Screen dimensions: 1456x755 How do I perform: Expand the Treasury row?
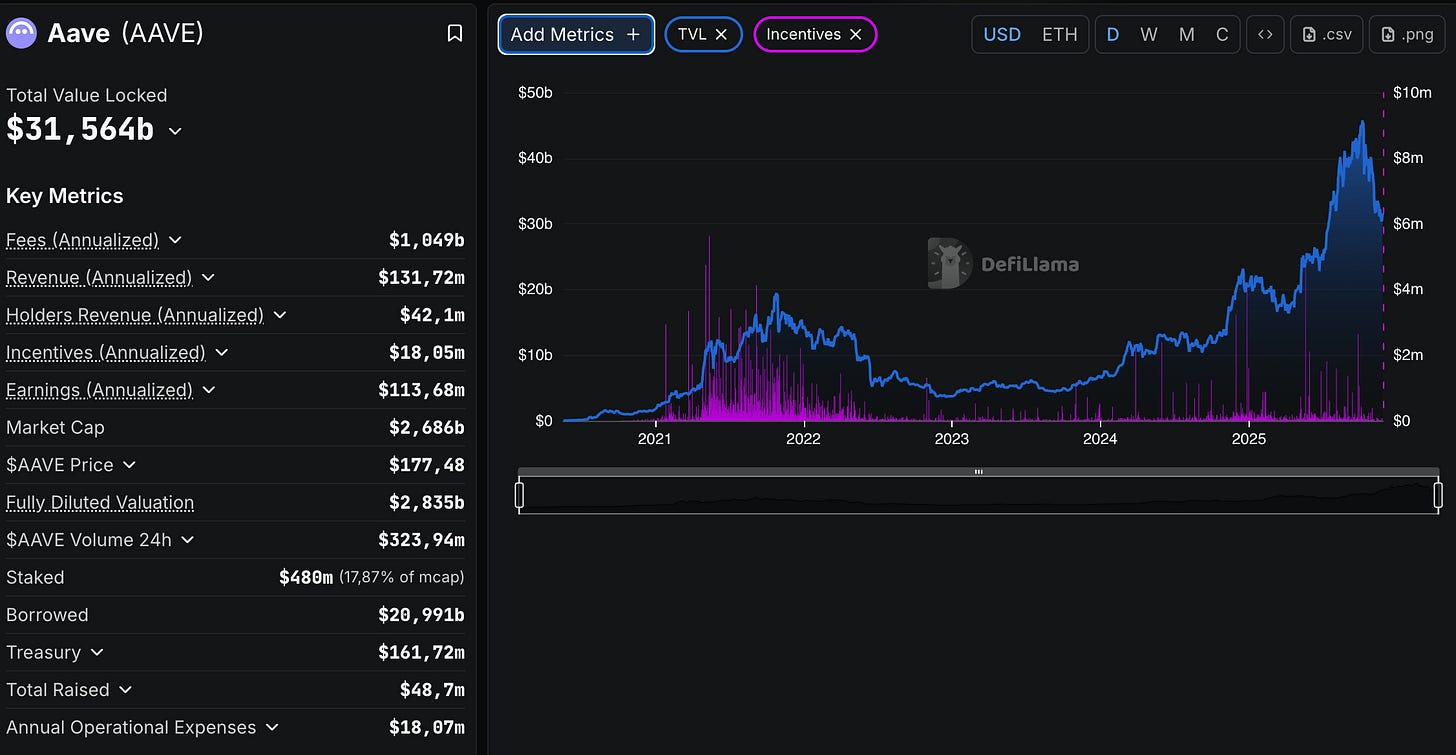(97, 652)
